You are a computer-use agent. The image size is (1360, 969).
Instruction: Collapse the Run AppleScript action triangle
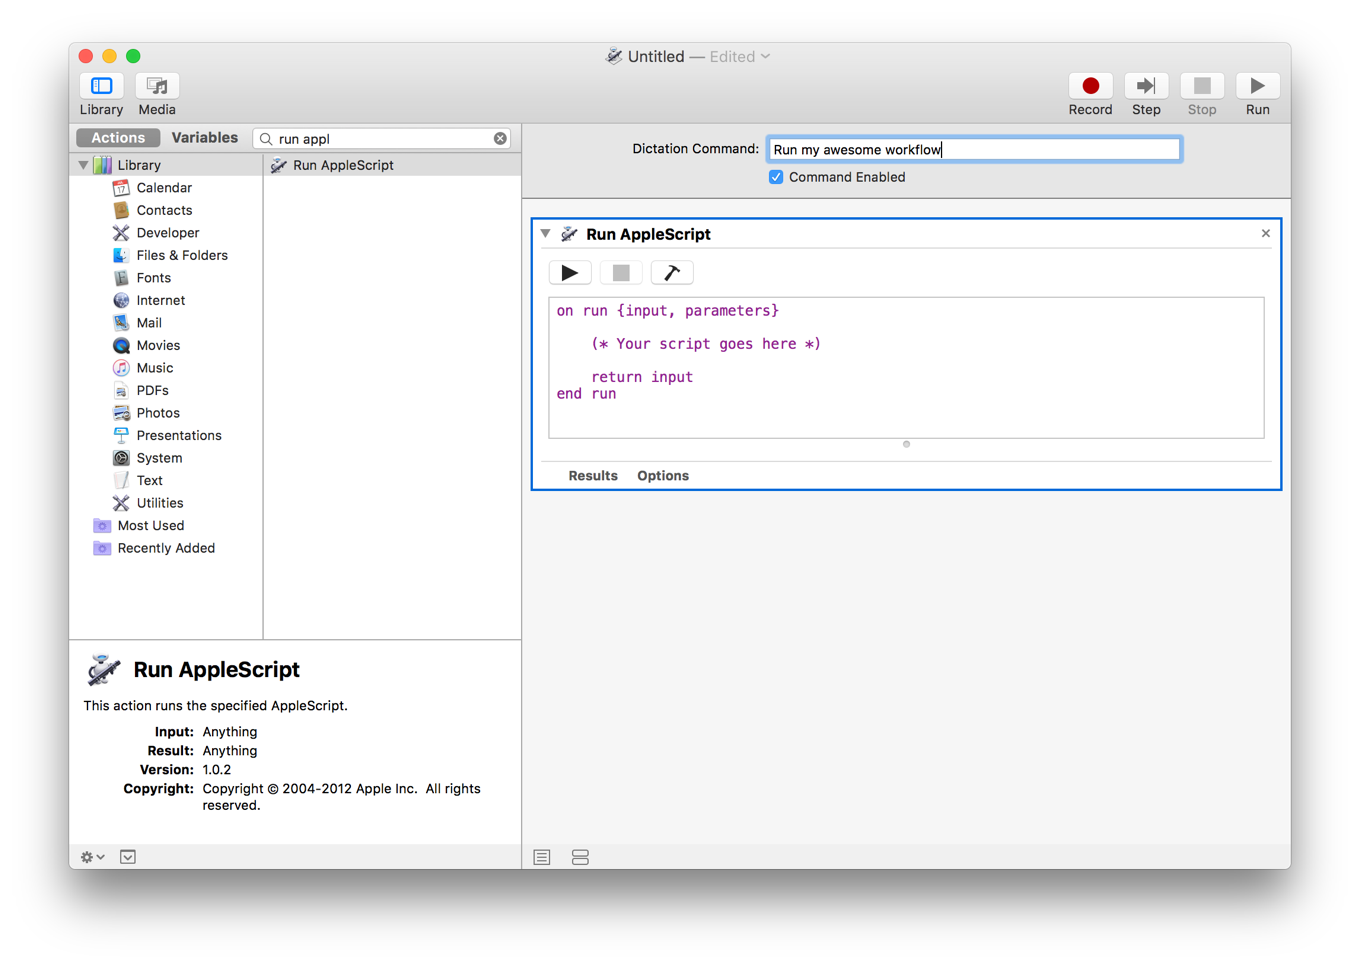pos(546,233)
